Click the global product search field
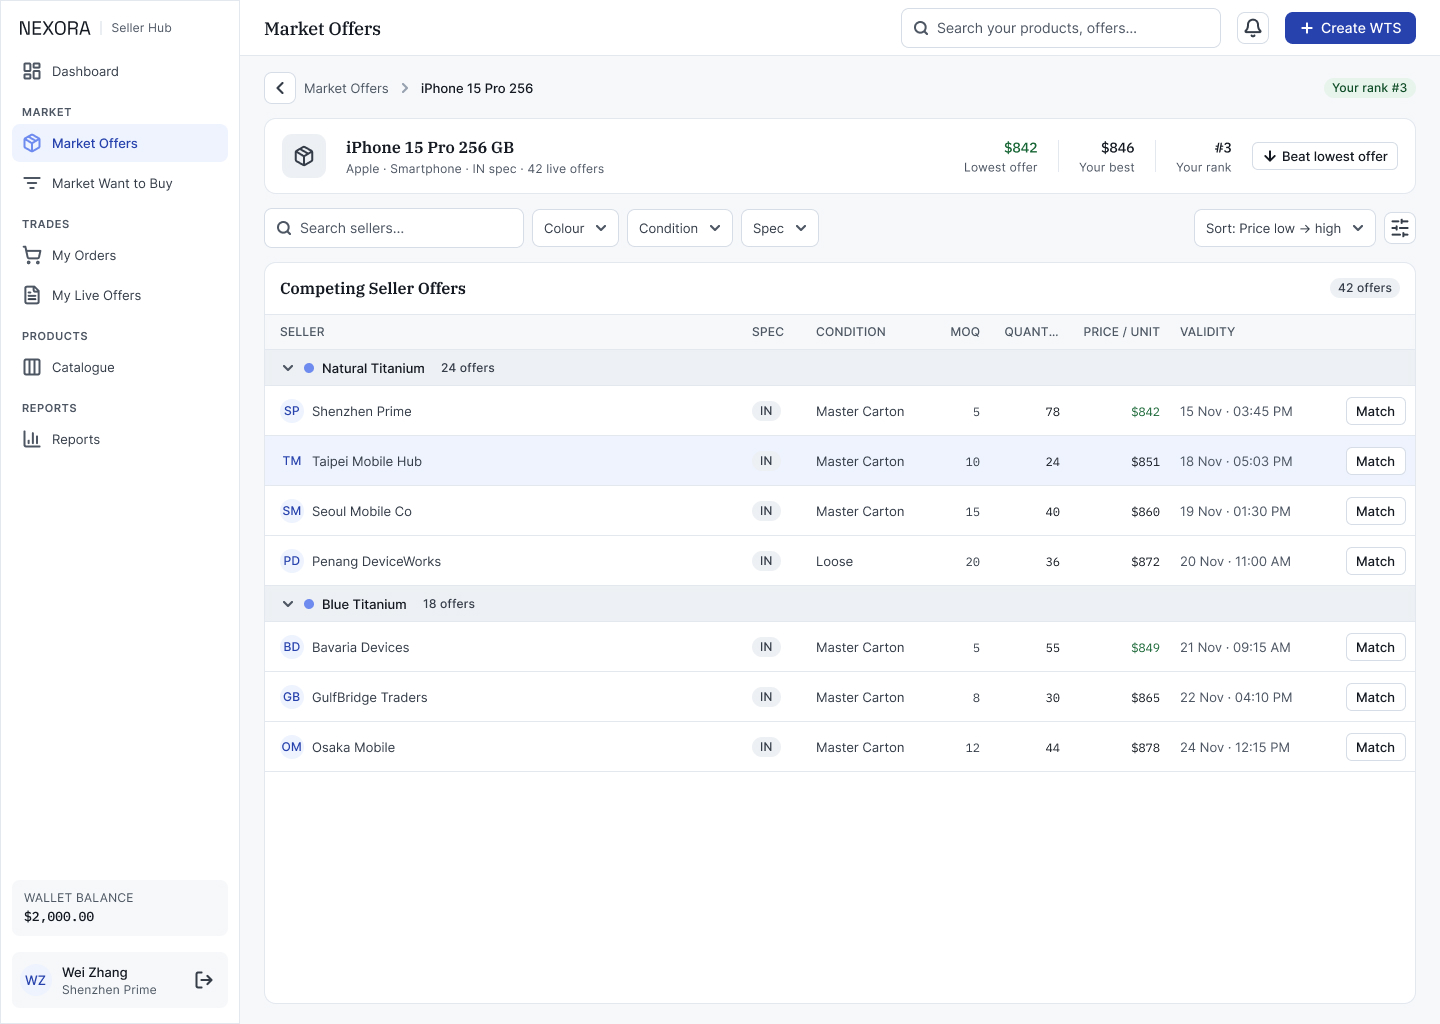 (x=1060, y=28)
